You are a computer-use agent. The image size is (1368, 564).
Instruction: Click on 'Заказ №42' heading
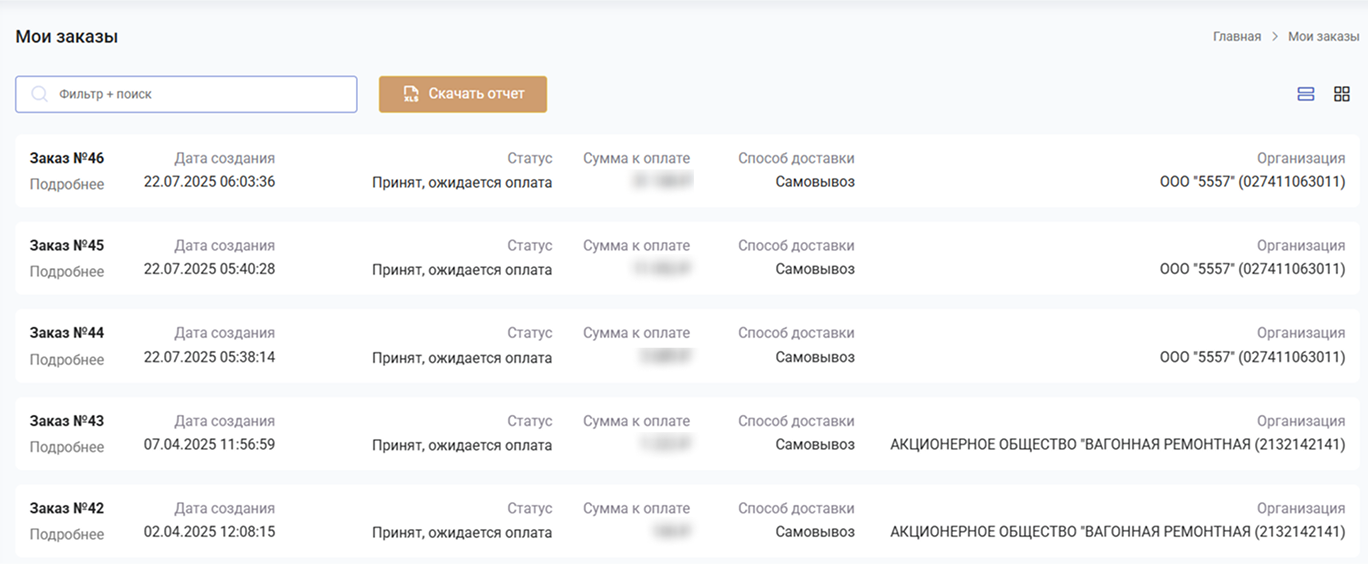pos(66,508)
